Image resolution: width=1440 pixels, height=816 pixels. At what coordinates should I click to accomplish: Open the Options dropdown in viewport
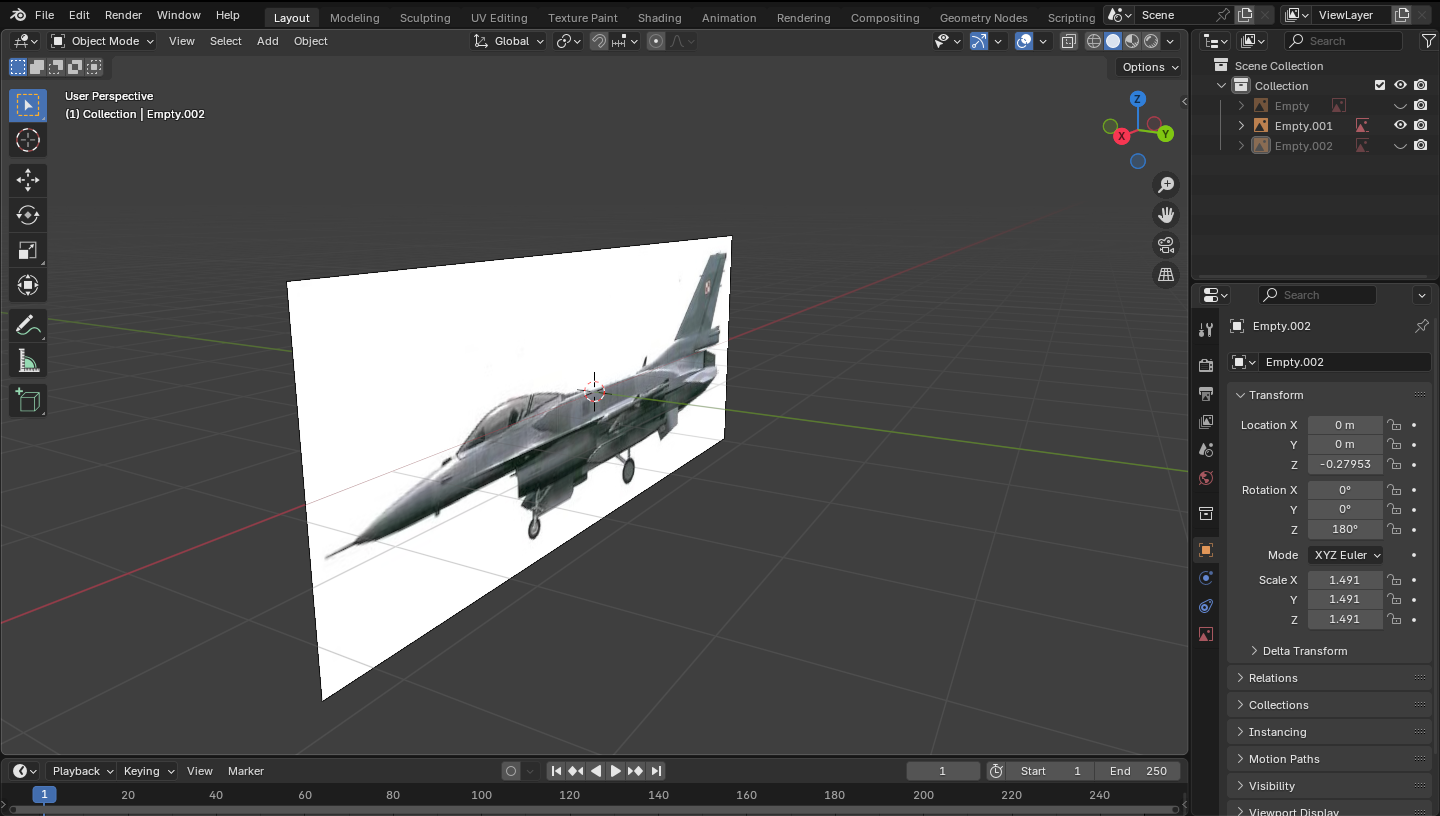coord(1150,67)
